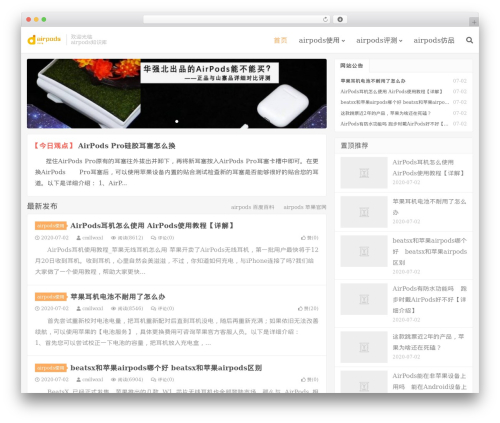Click comment icon on AirPods使用教程 post

(153, 238)
